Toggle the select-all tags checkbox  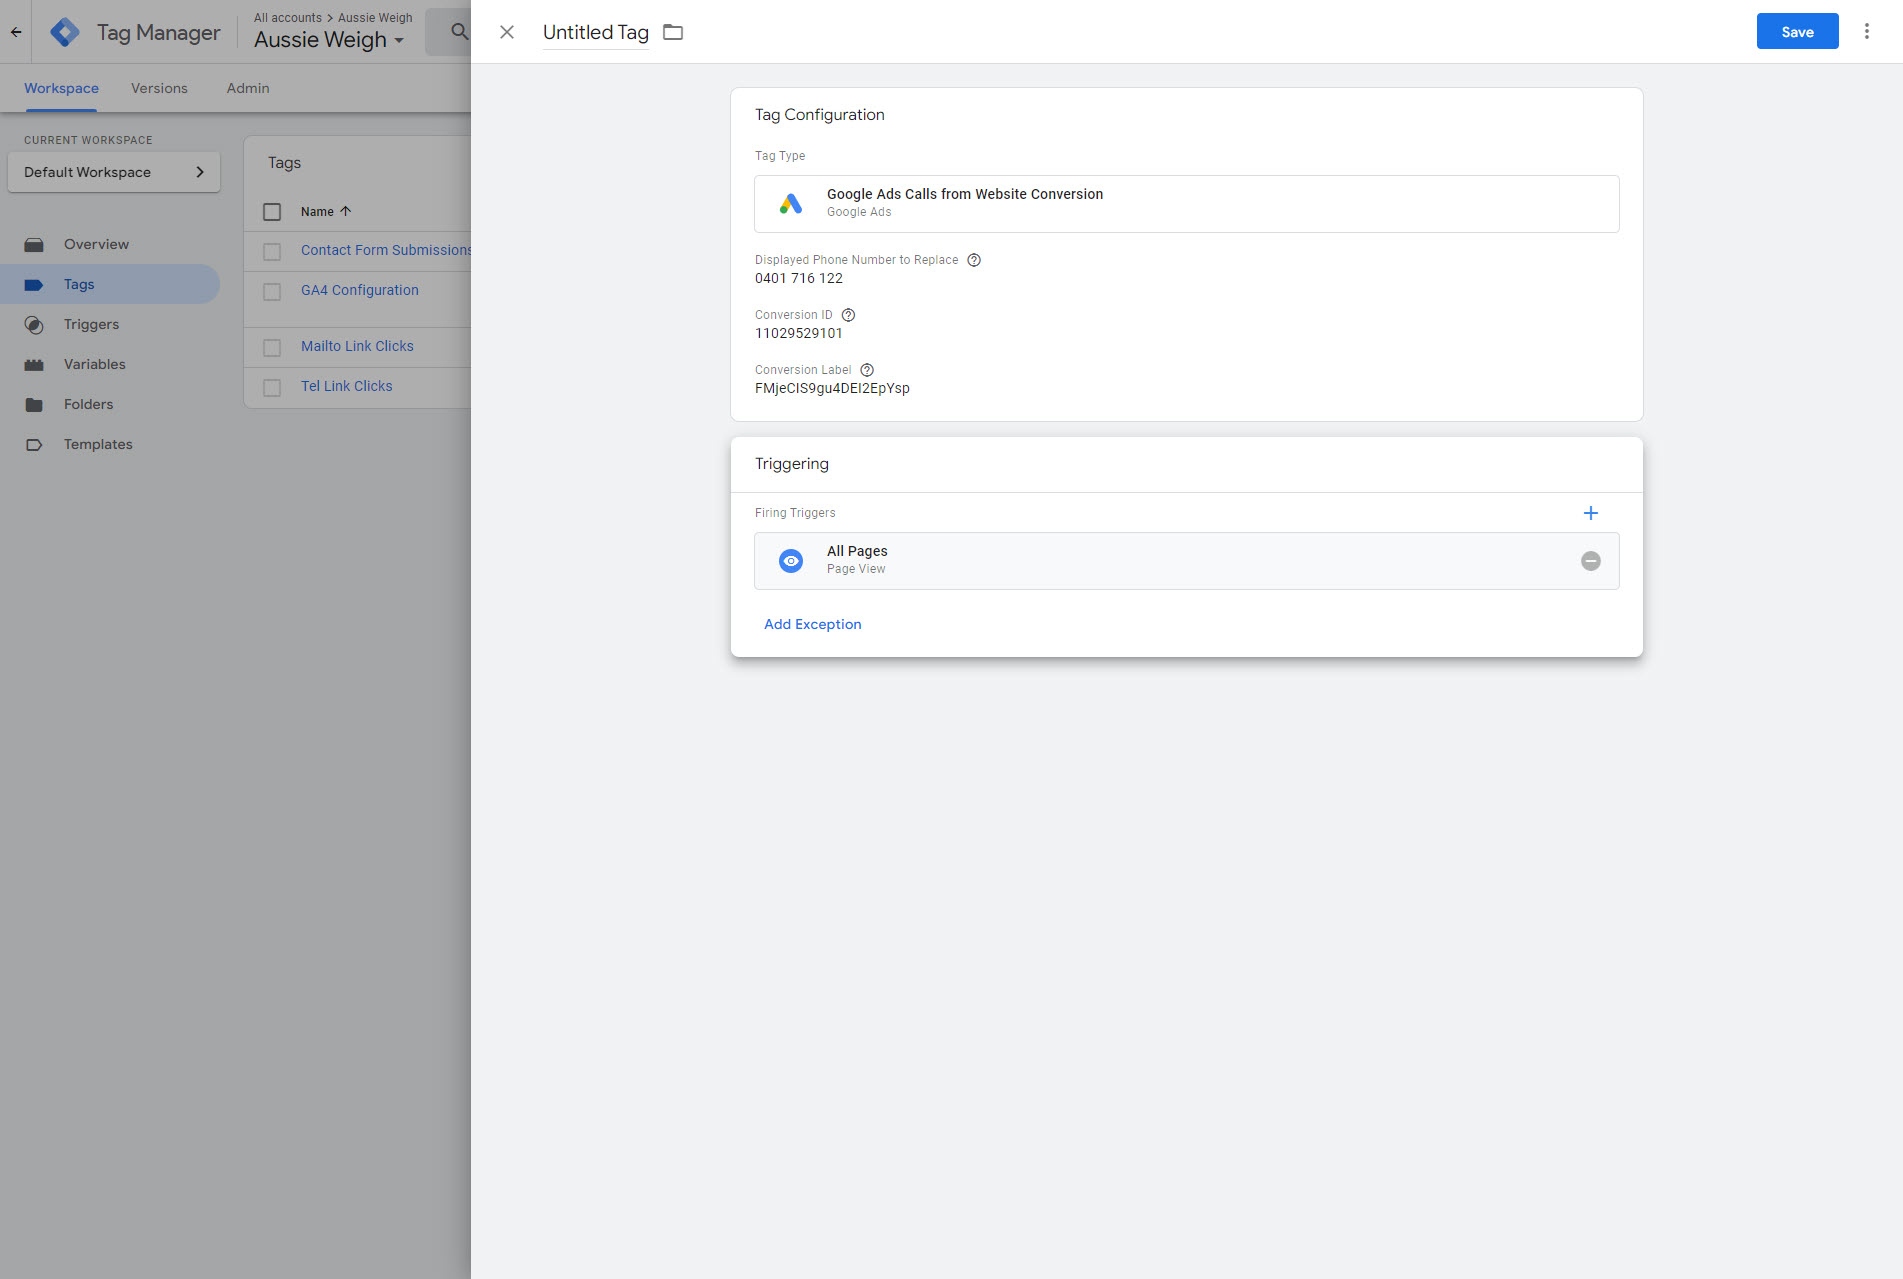tap(272, 212)
